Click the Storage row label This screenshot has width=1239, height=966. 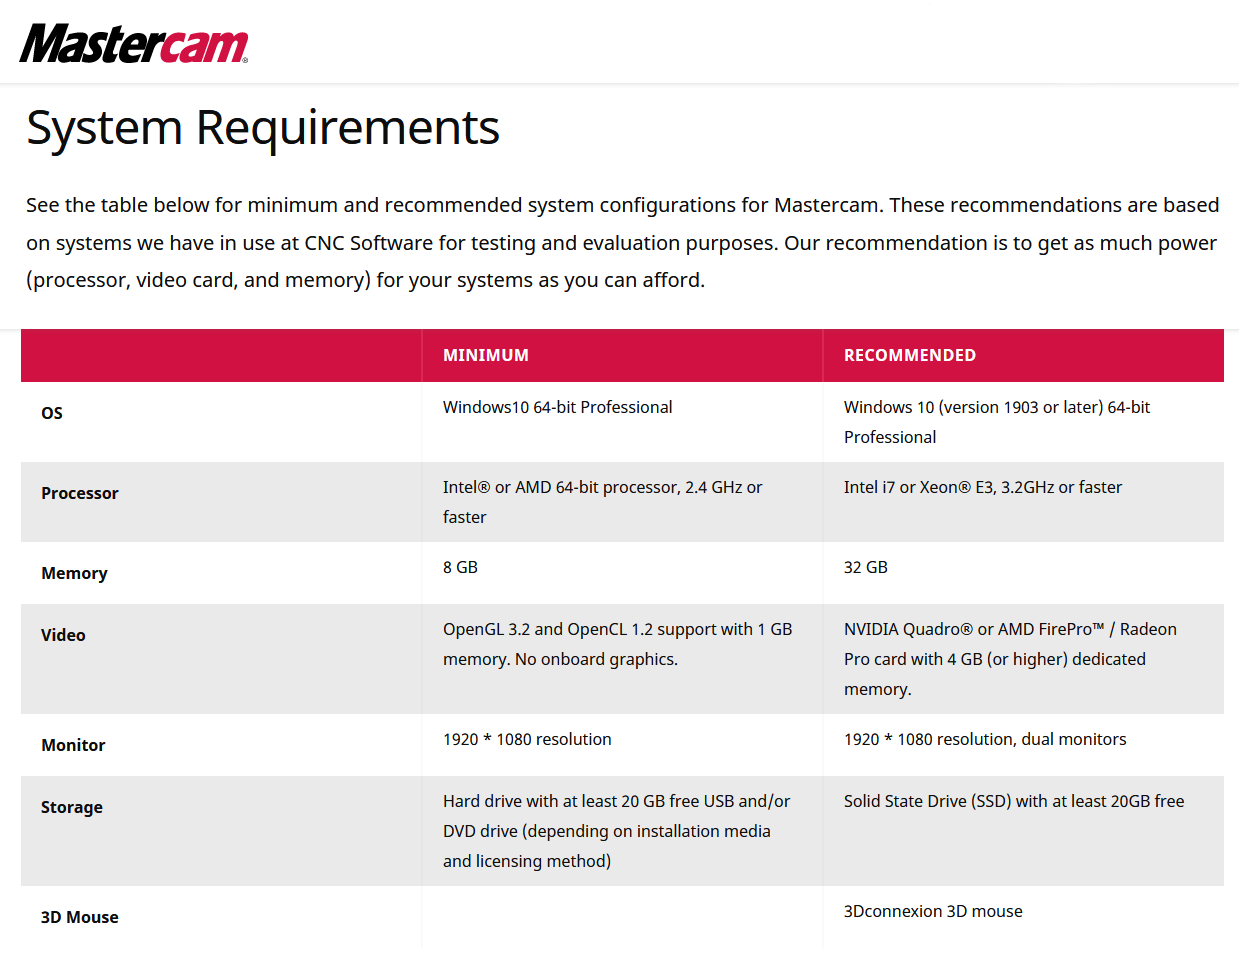72,807
